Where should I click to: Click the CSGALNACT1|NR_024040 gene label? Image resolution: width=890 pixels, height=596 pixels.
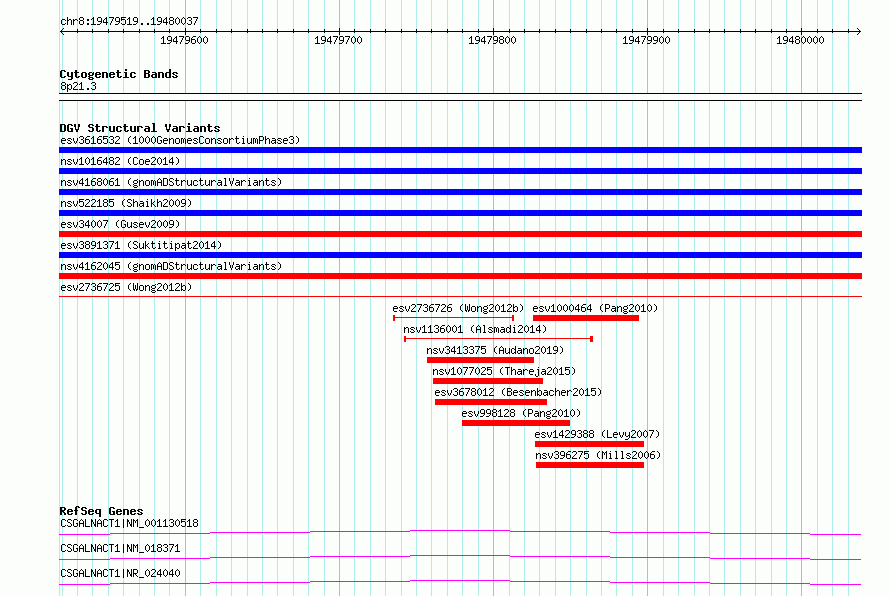click(120, 573)
